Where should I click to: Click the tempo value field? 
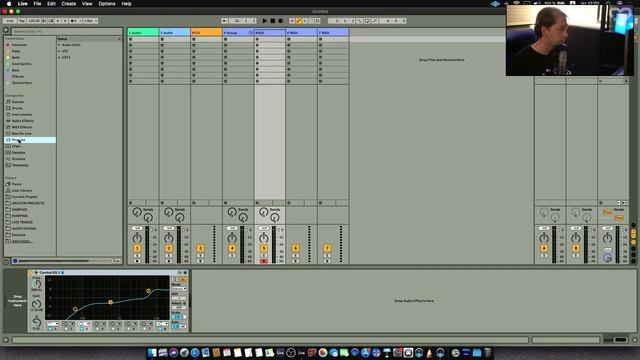pos(34,21)
